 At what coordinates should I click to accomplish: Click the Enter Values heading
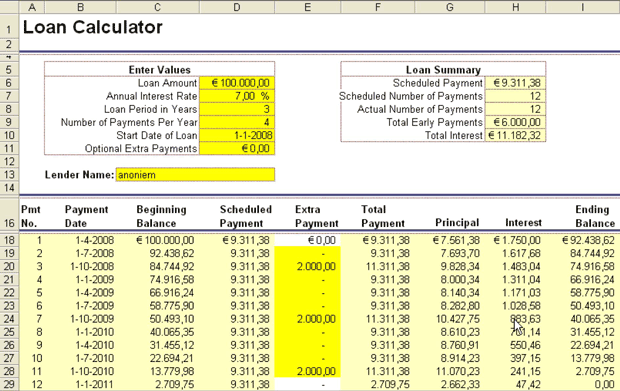pyautogui.click(x=159, y=70)
